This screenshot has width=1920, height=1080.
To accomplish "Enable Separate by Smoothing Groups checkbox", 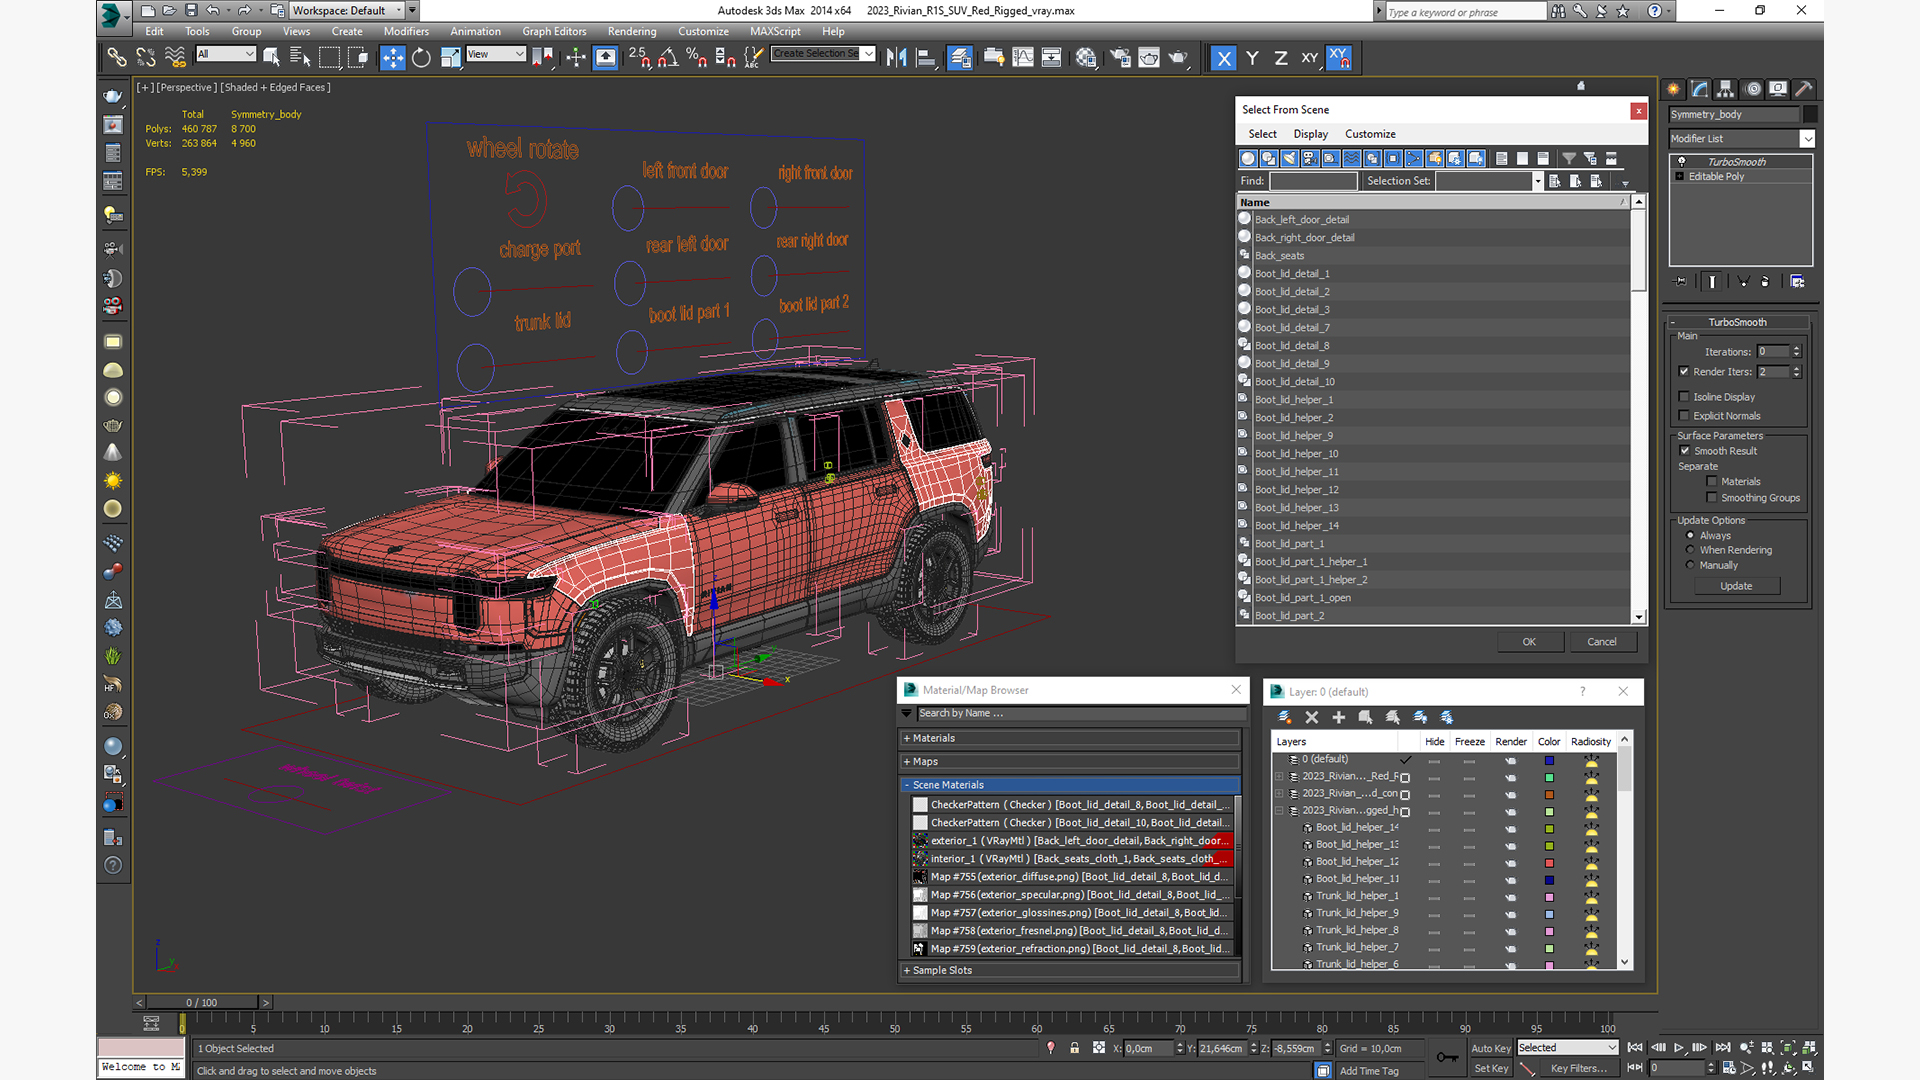I will 1712,498.
